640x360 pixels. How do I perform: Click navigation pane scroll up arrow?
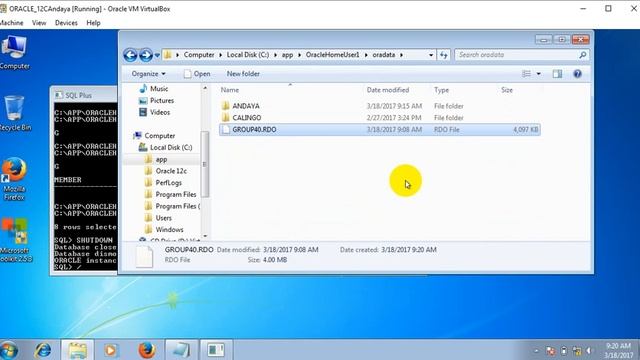tap(205, 88)
